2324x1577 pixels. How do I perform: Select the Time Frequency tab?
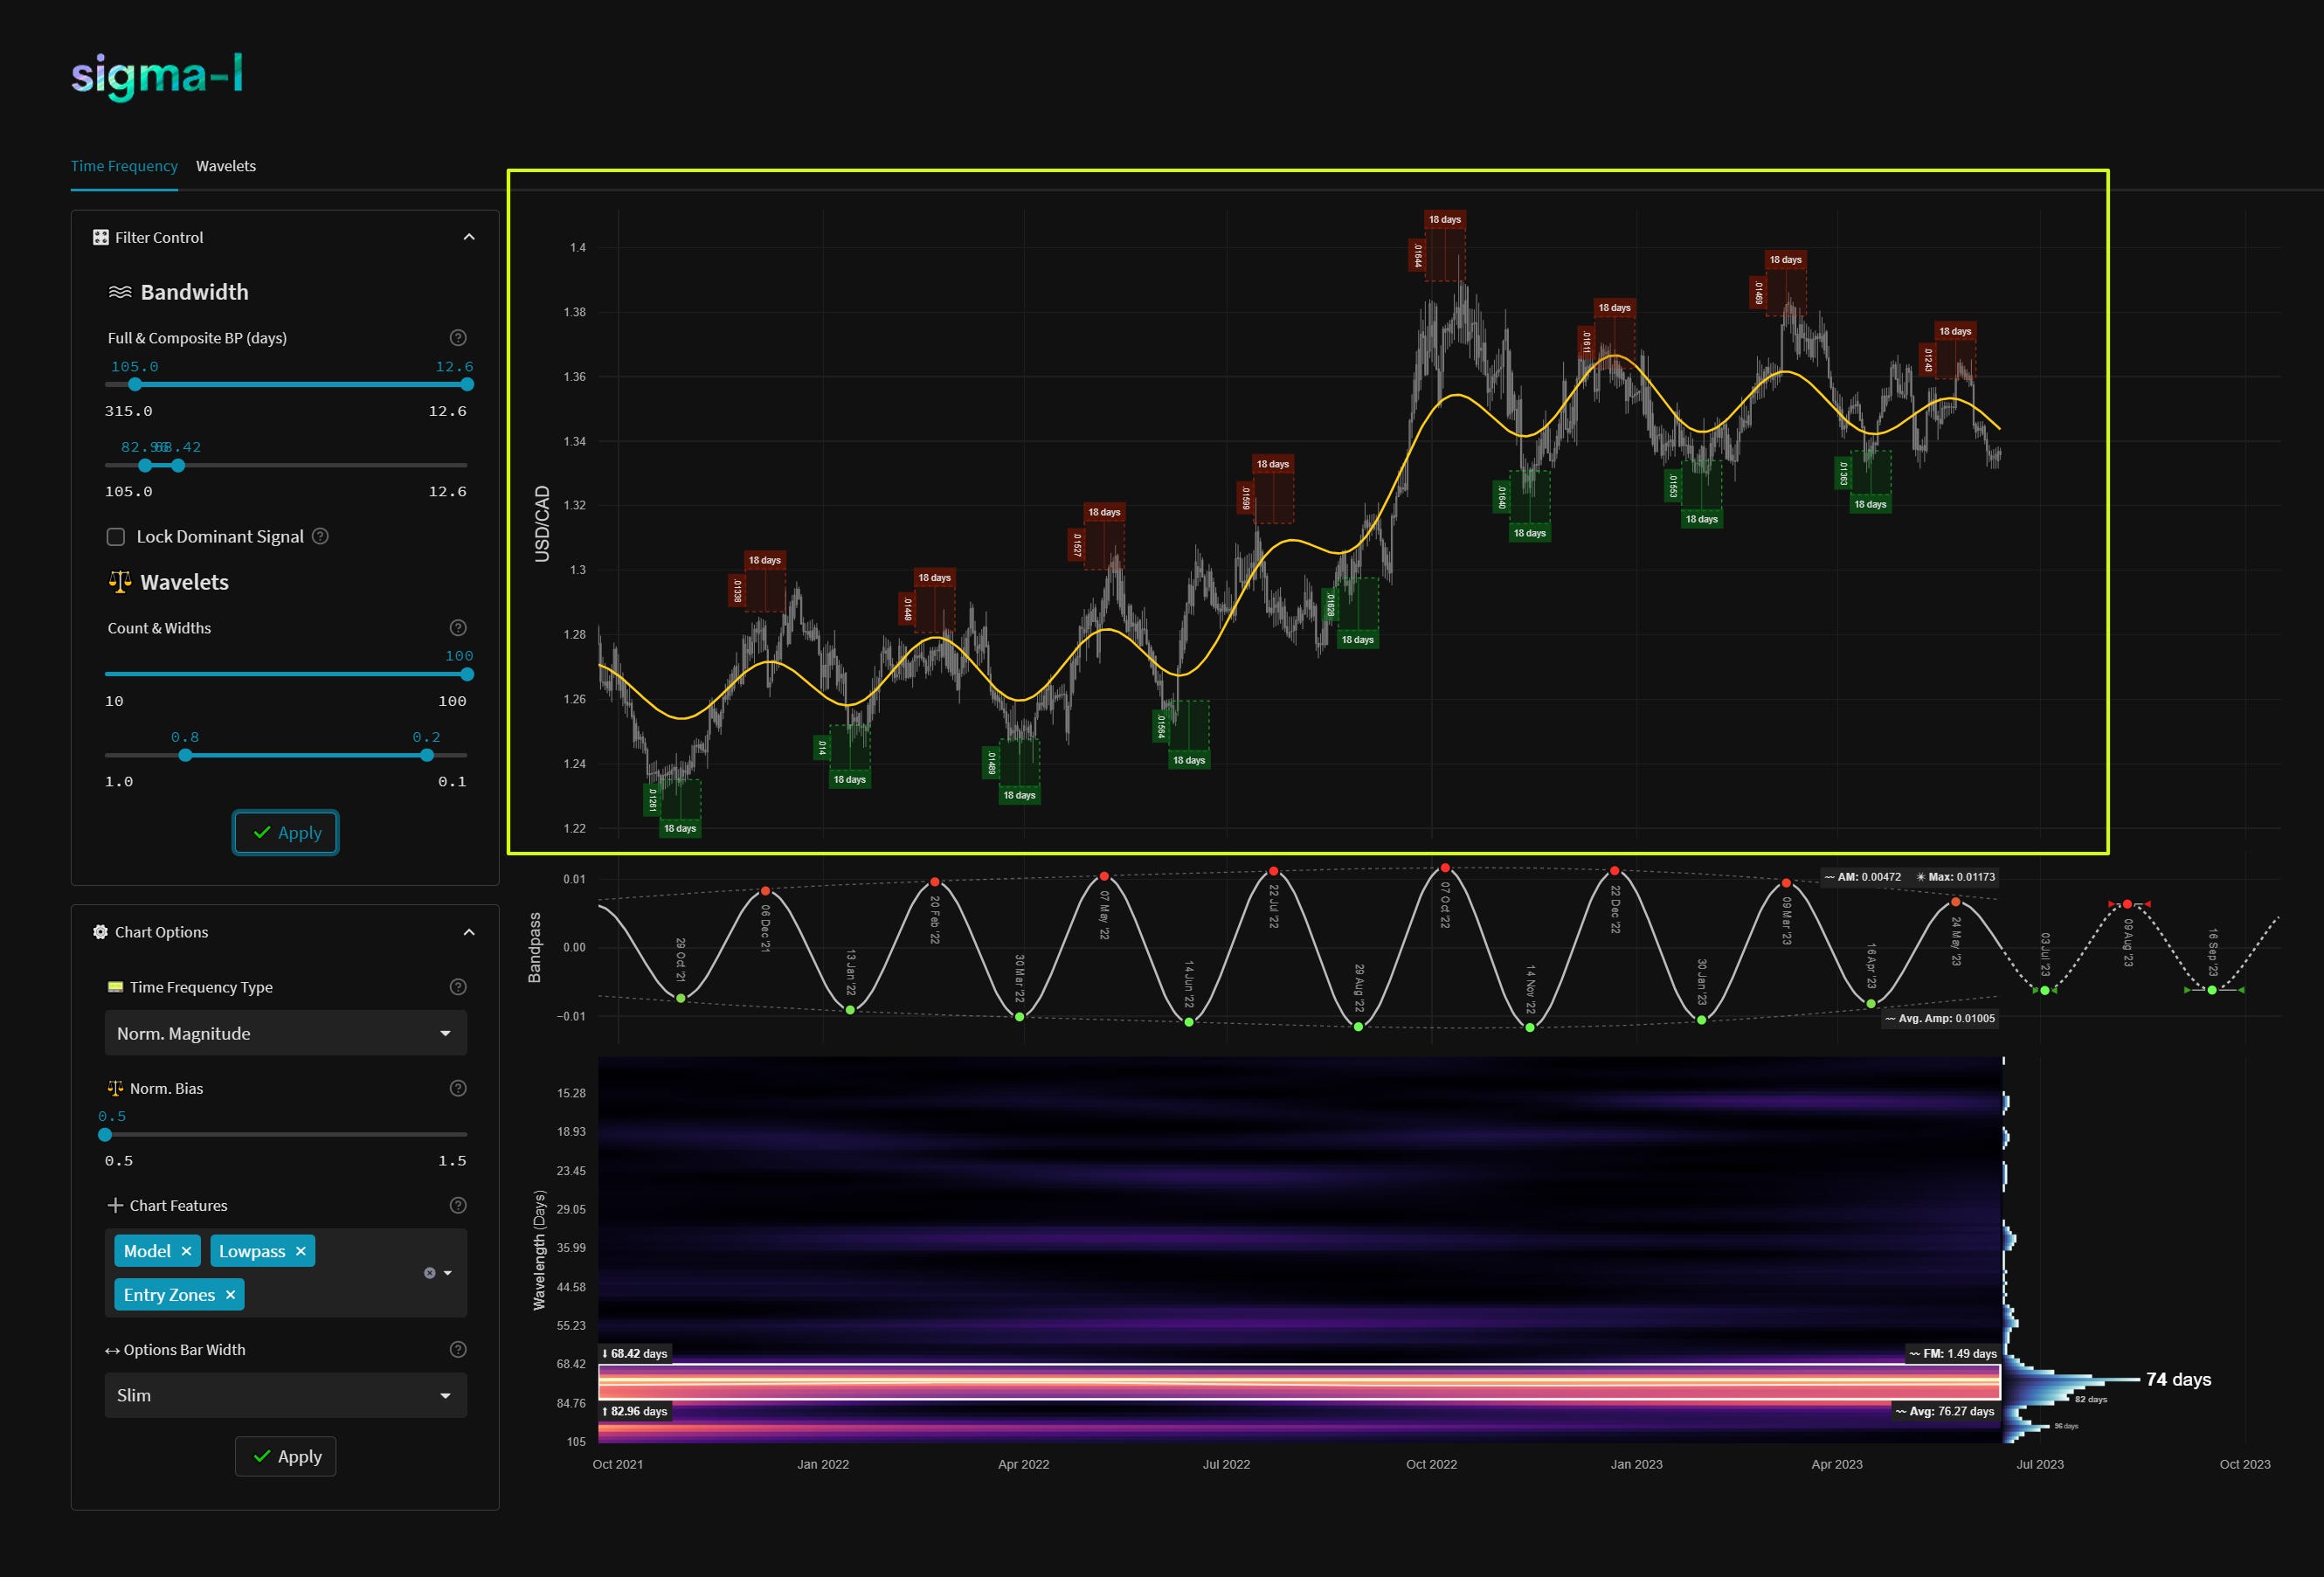point(124,166)
